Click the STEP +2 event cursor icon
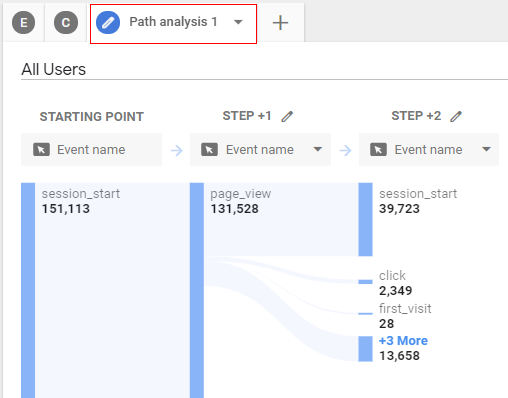The width and height of the screenshot is (508, 398). pyautogui.click(x=378, y=150)
